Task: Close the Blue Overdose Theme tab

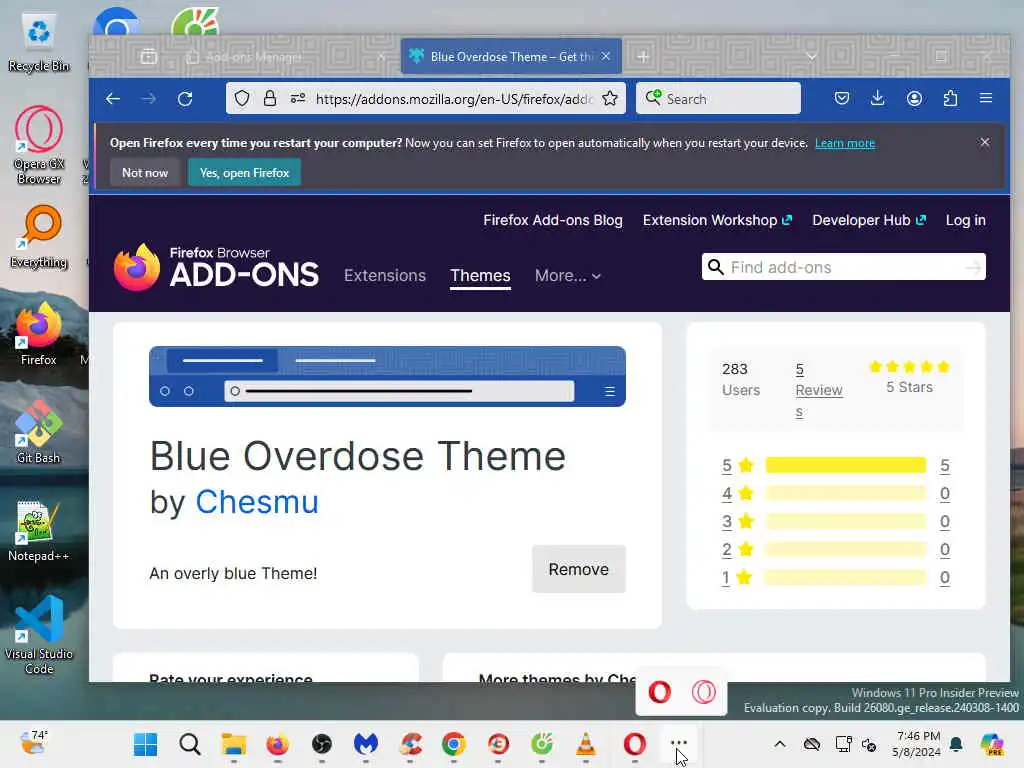Action: point(606,56)
